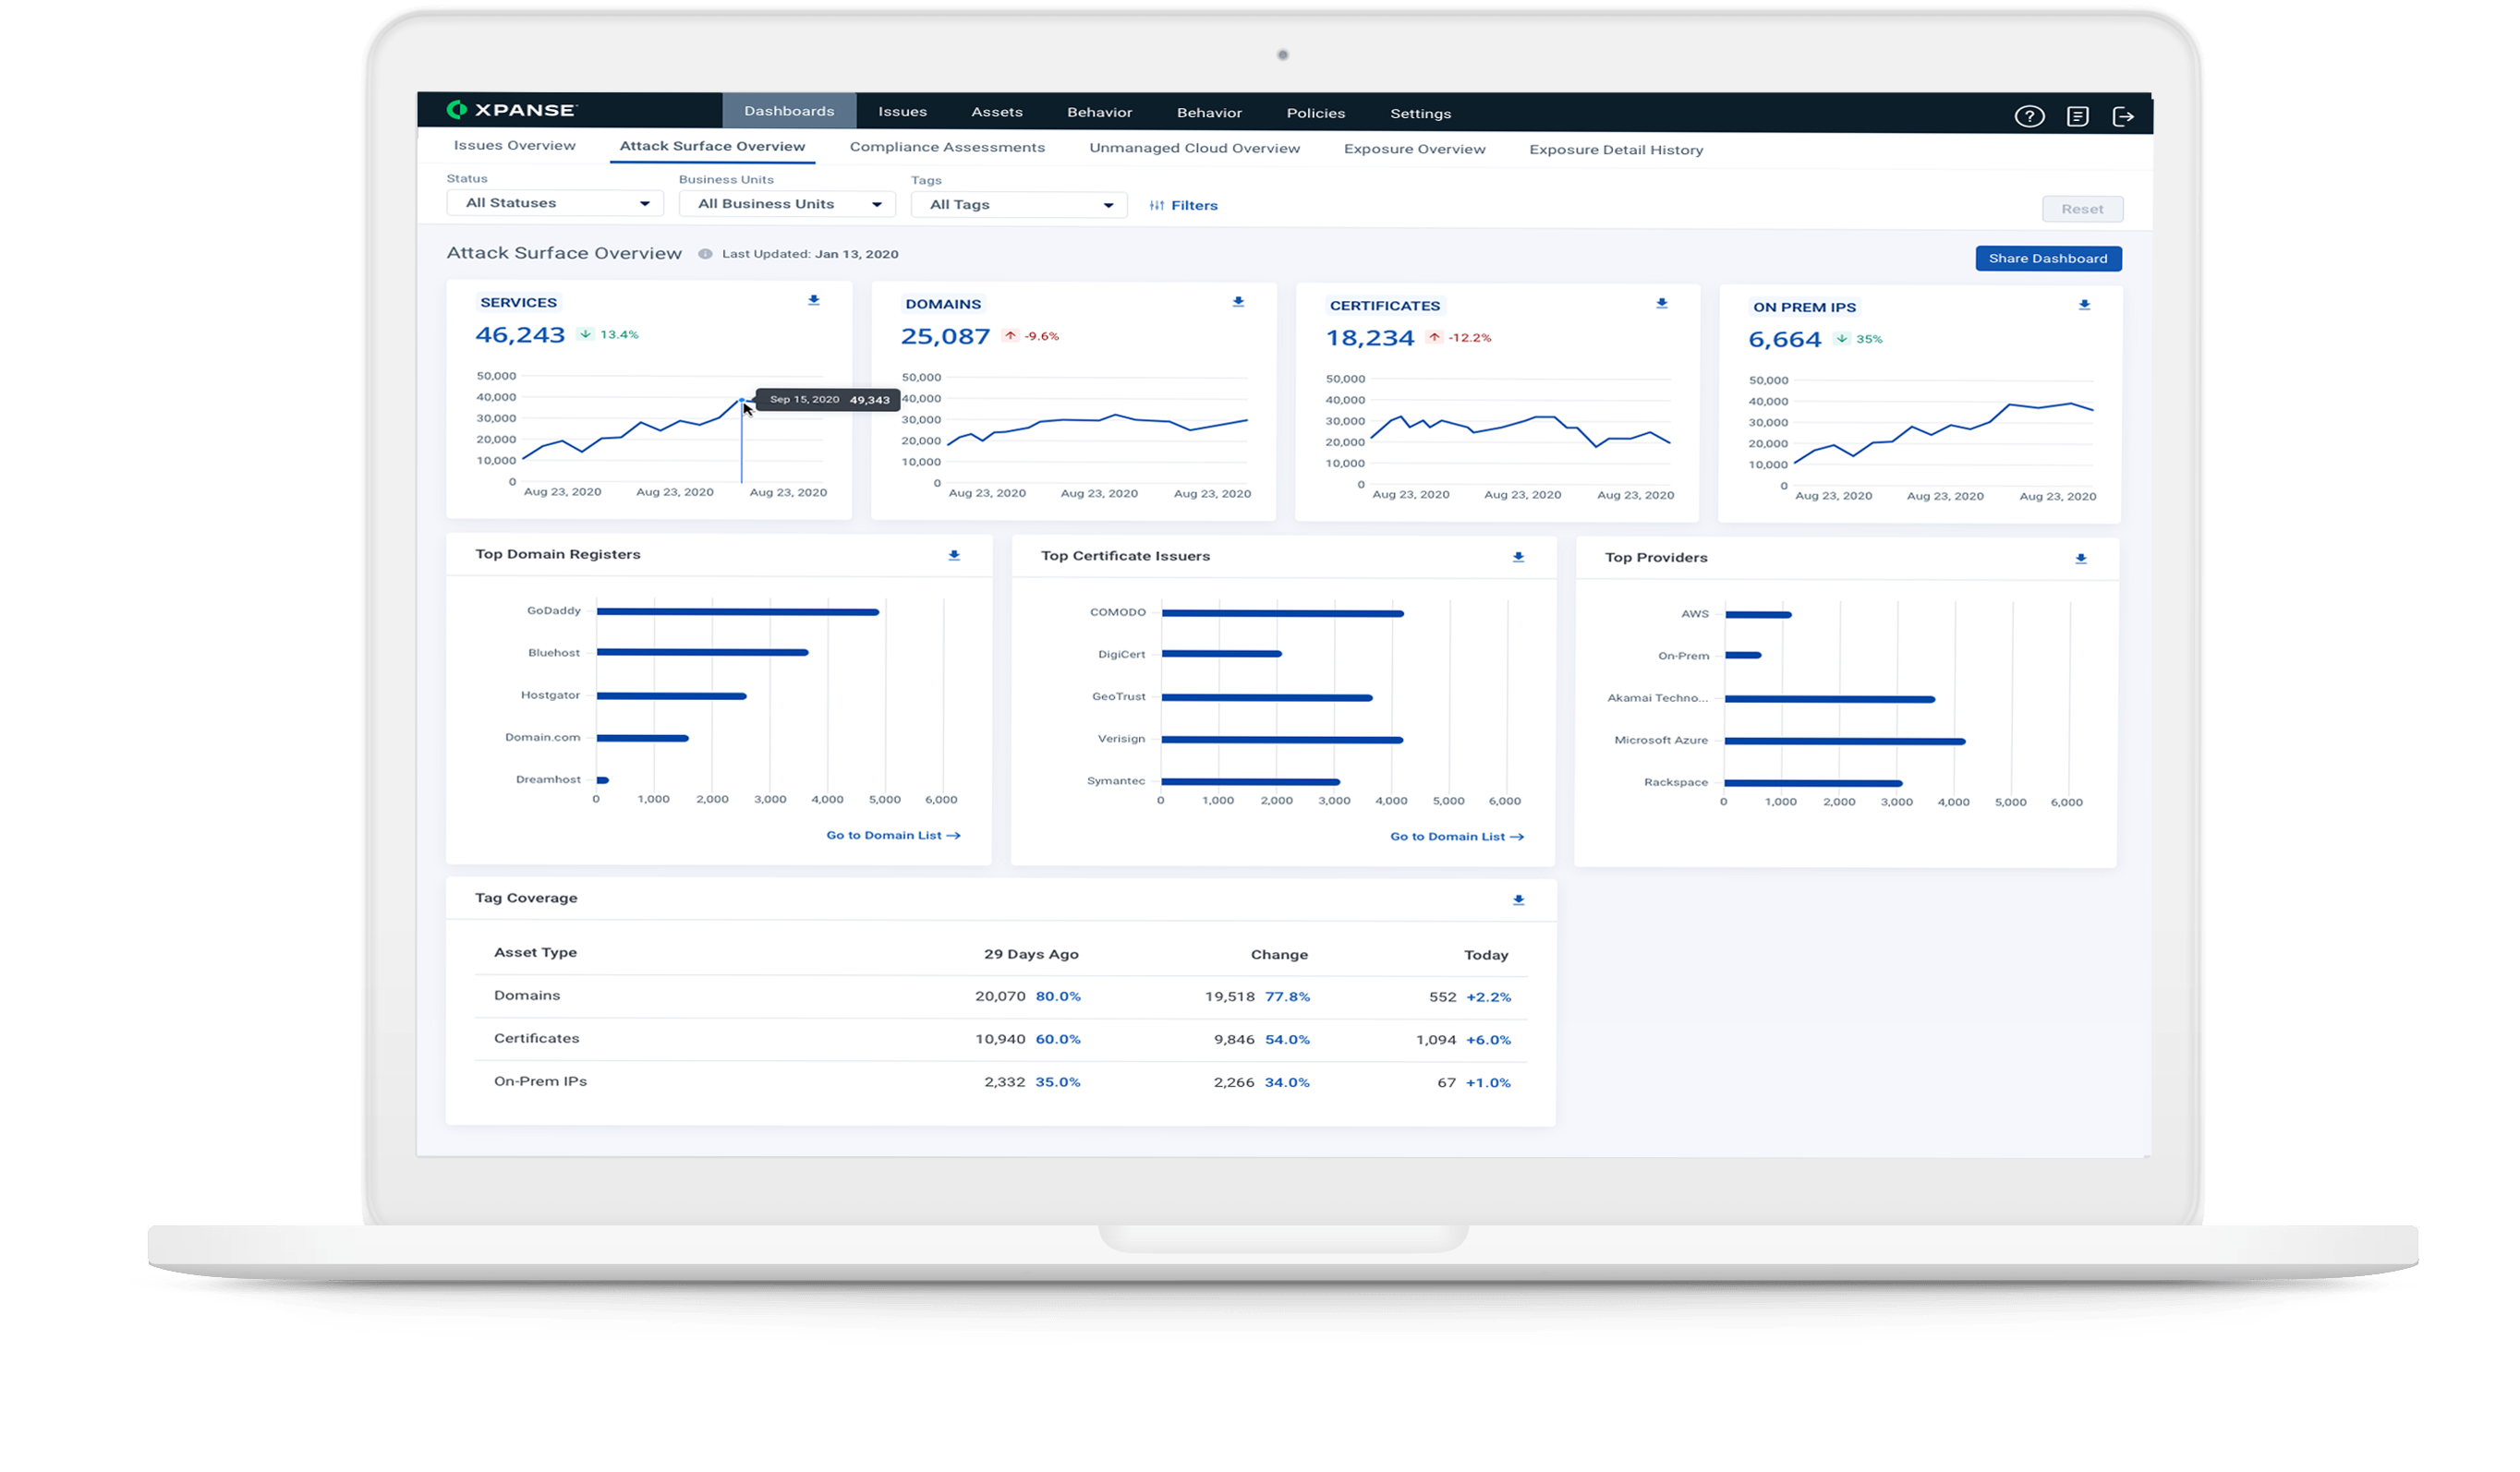
Task: Open Go to Domain List under Registers
Action: [893, 835]
